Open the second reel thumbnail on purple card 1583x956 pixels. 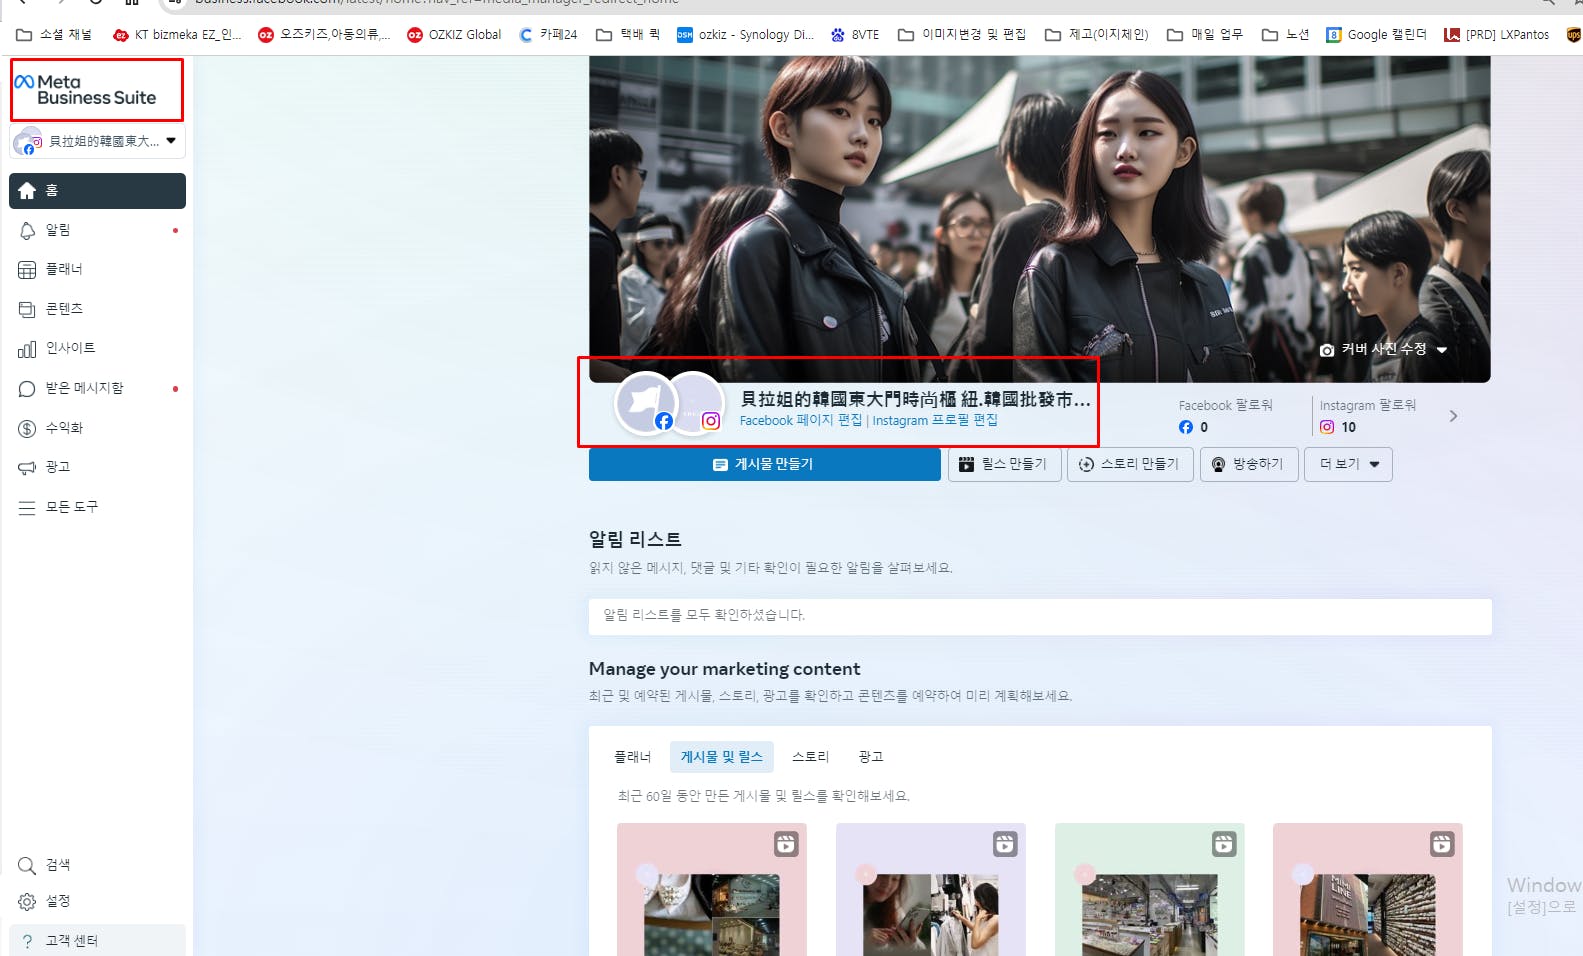click(930, 889)
